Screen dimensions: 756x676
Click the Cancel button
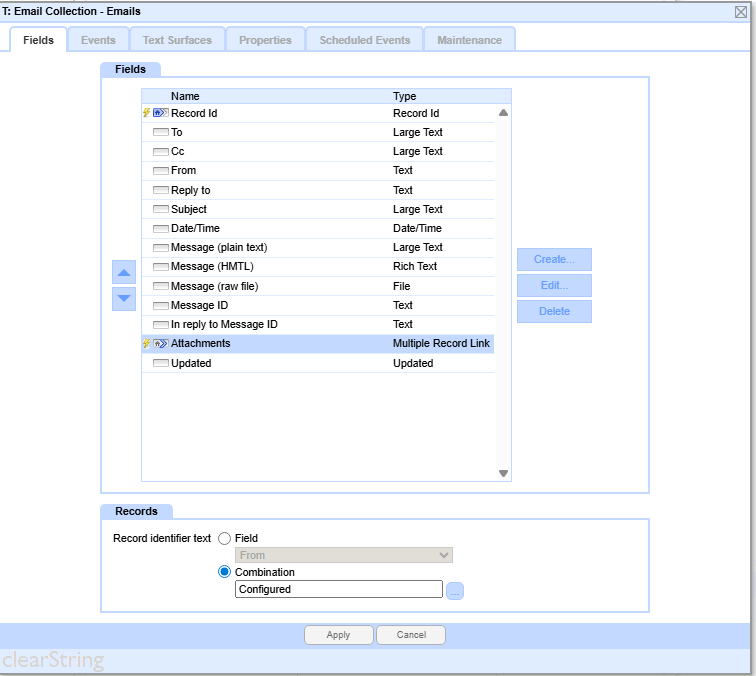[411, 635]
